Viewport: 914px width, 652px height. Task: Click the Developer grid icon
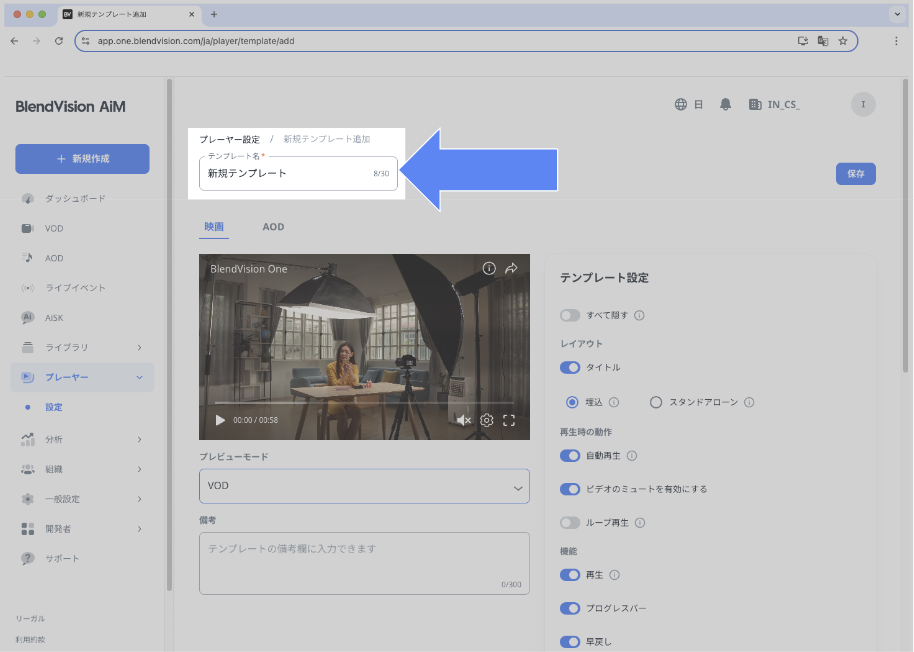pyautogui.click(x=27, y=528)
